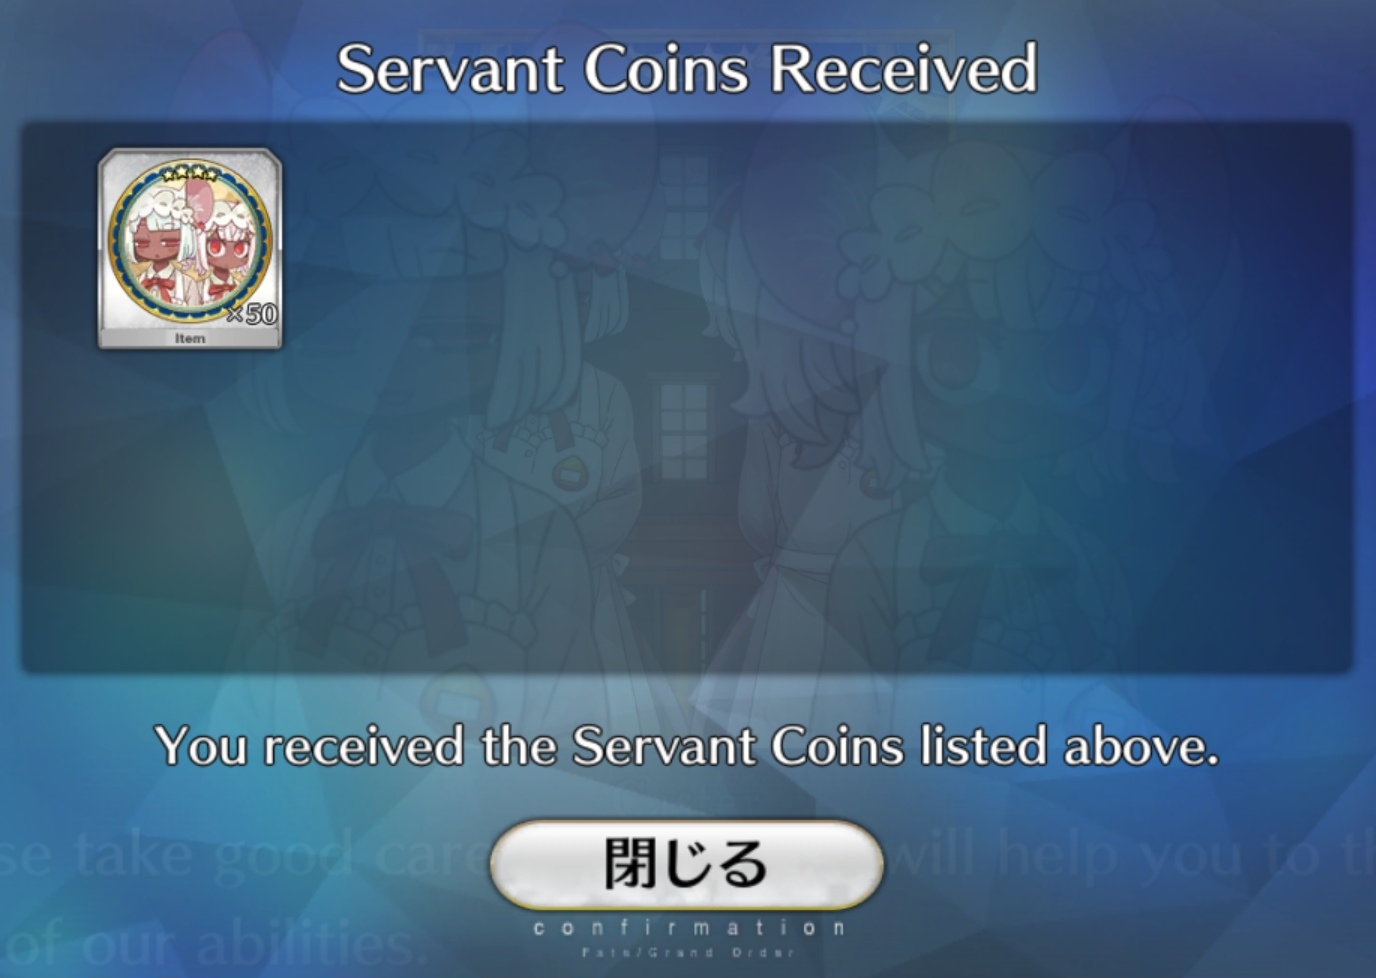
Task: Click the "confirmation" caption below the button
Action: point(688,928)
